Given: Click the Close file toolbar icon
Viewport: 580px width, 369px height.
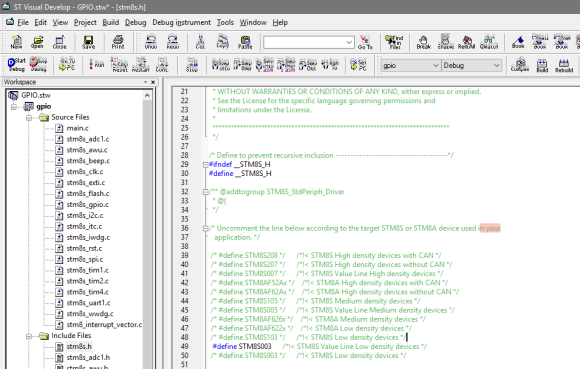Looking at the screenshot, I should point(59,42).
